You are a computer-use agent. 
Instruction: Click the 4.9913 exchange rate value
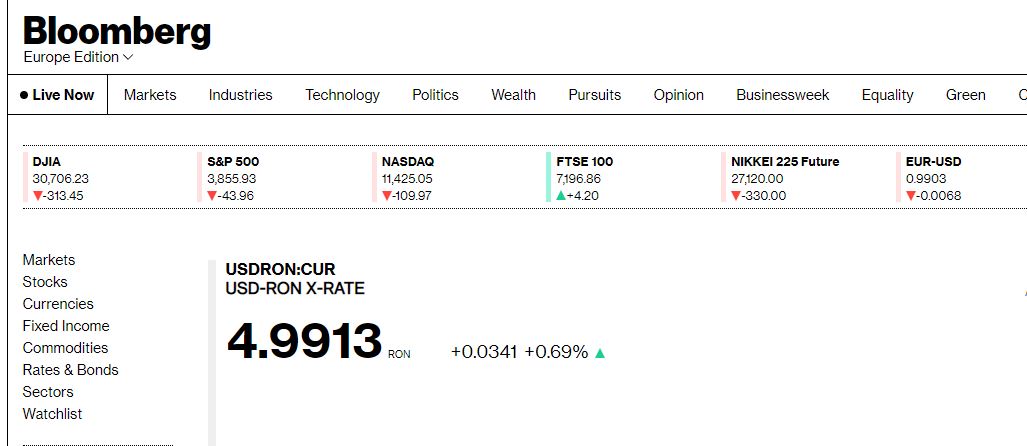(x=305, y=342)
